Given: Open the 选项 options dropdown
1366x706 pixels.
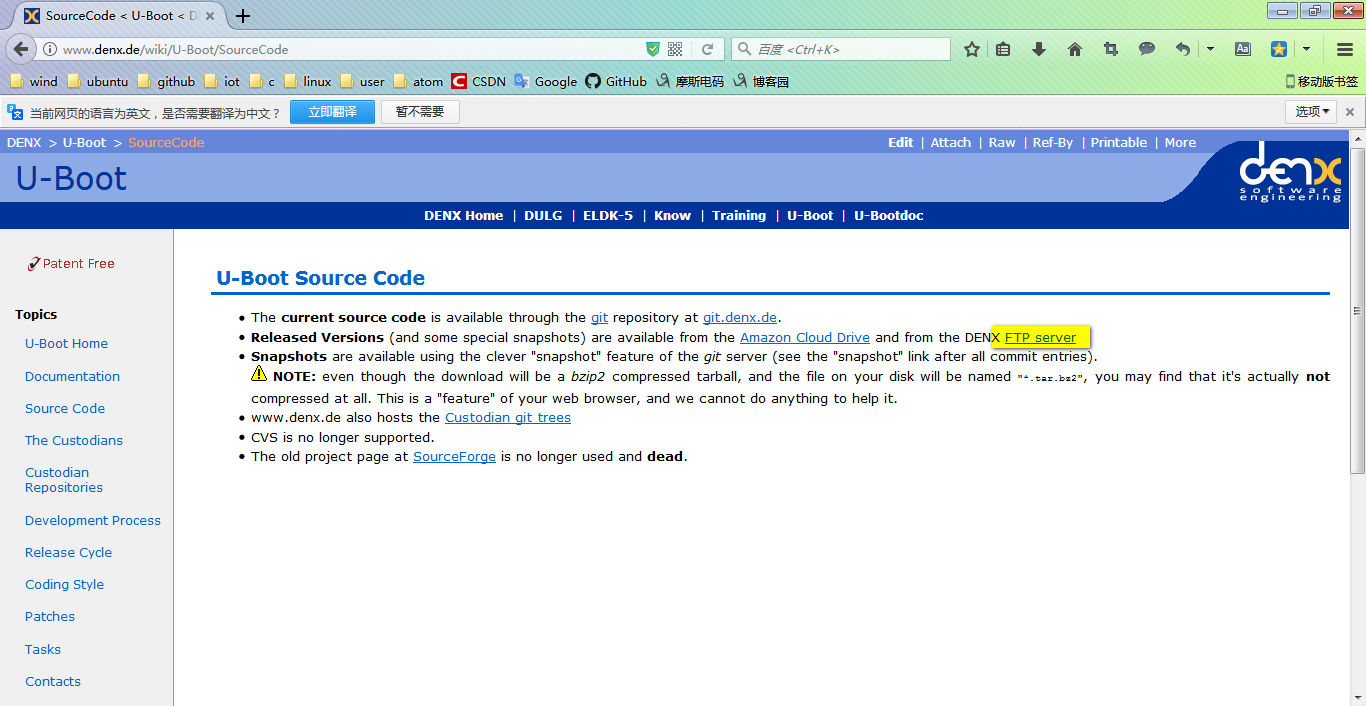Looking at the screenshot, I should point(1311,112).
